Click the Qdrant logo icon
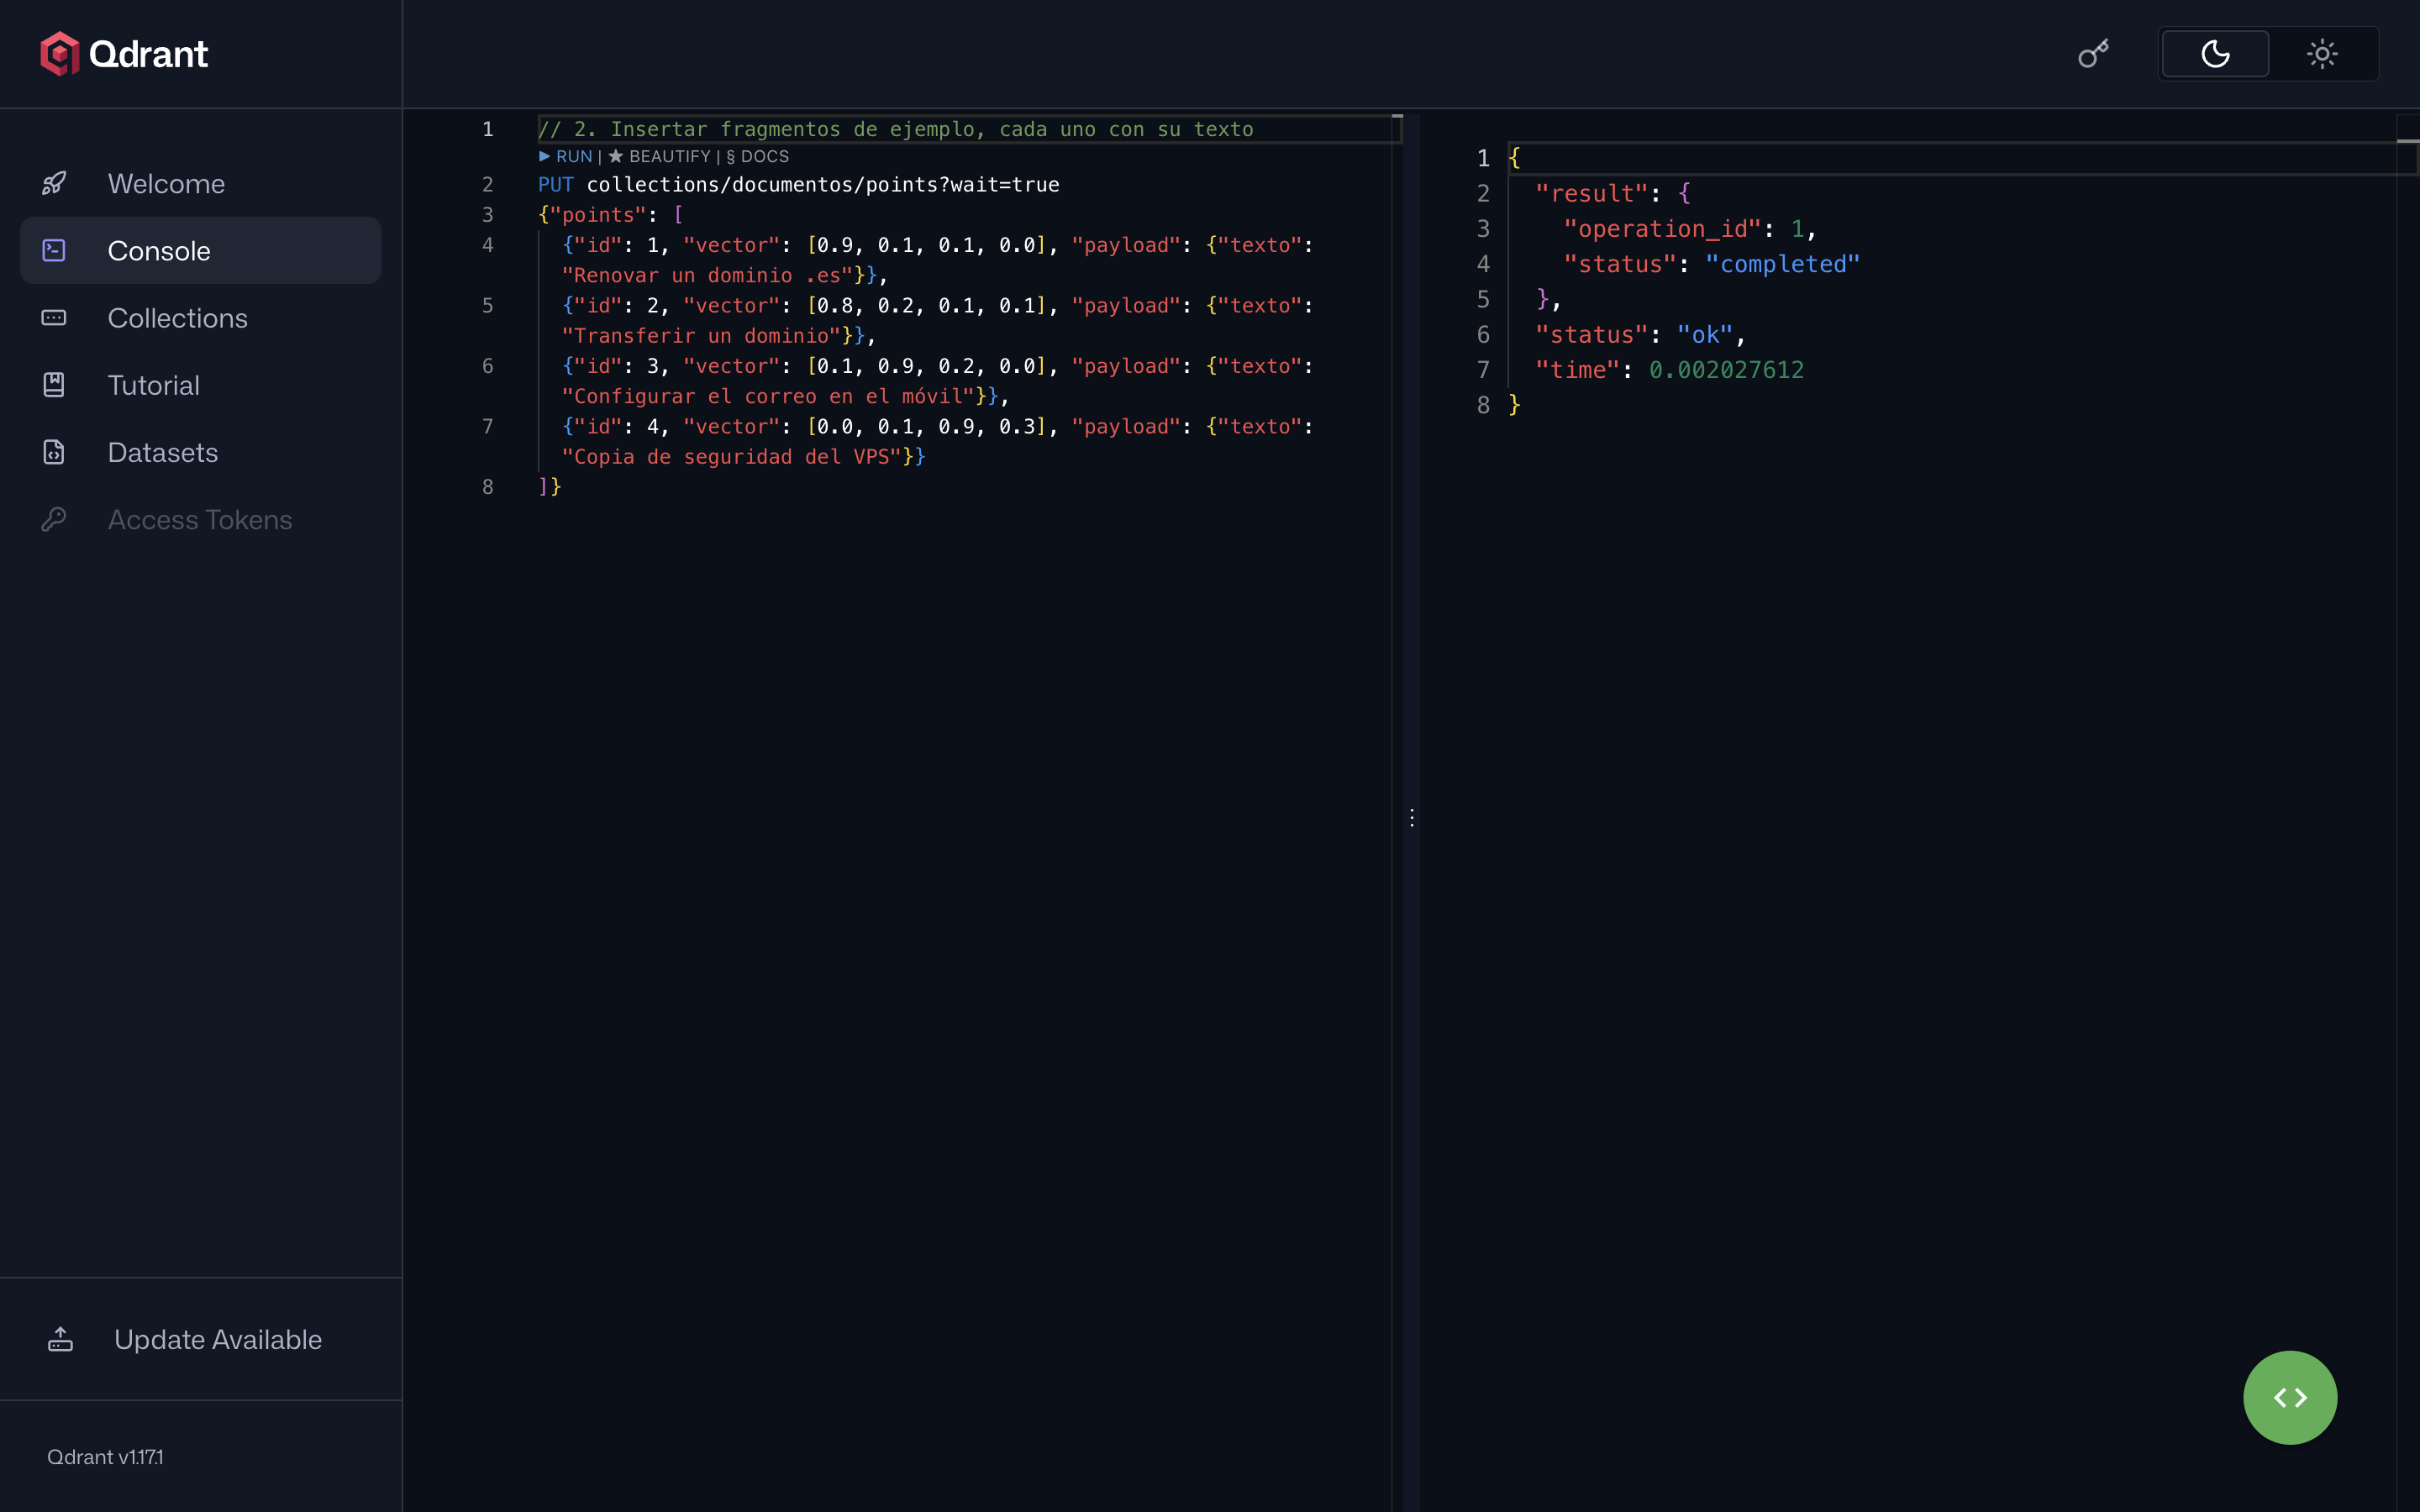 (x=59, y=53)
